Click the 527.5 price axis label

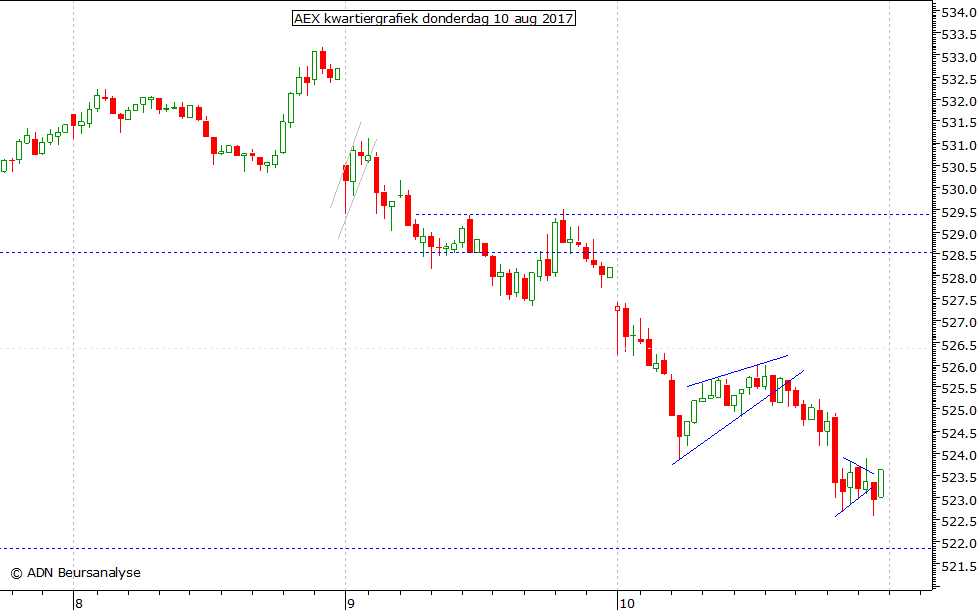tap(959, 301)
